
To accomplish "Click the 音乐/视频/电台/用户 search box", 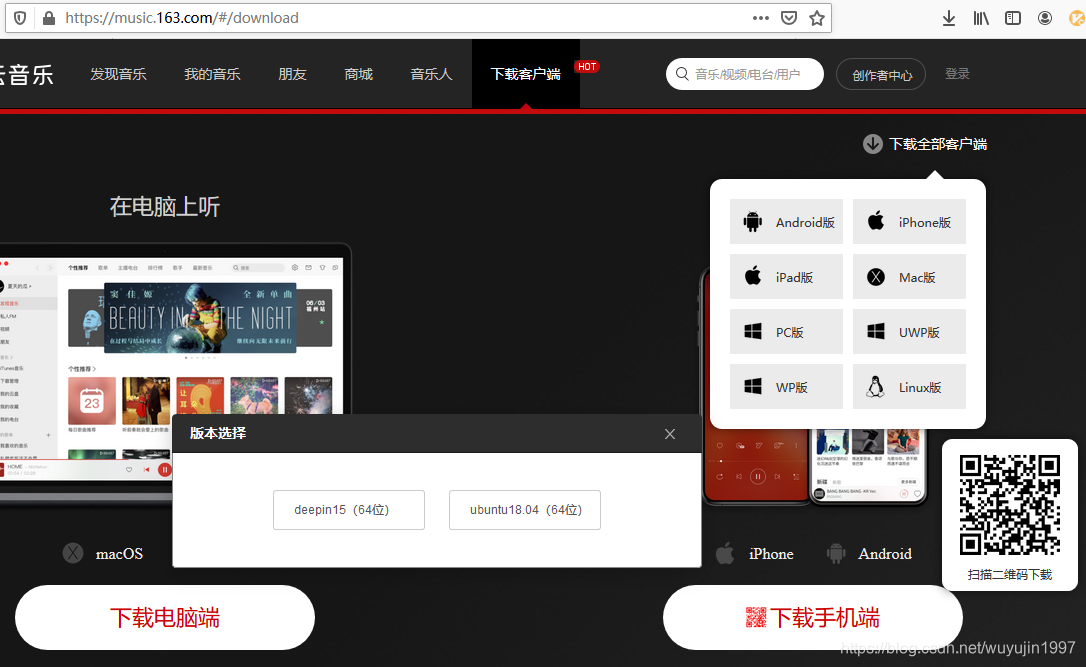I will (745, 74).
